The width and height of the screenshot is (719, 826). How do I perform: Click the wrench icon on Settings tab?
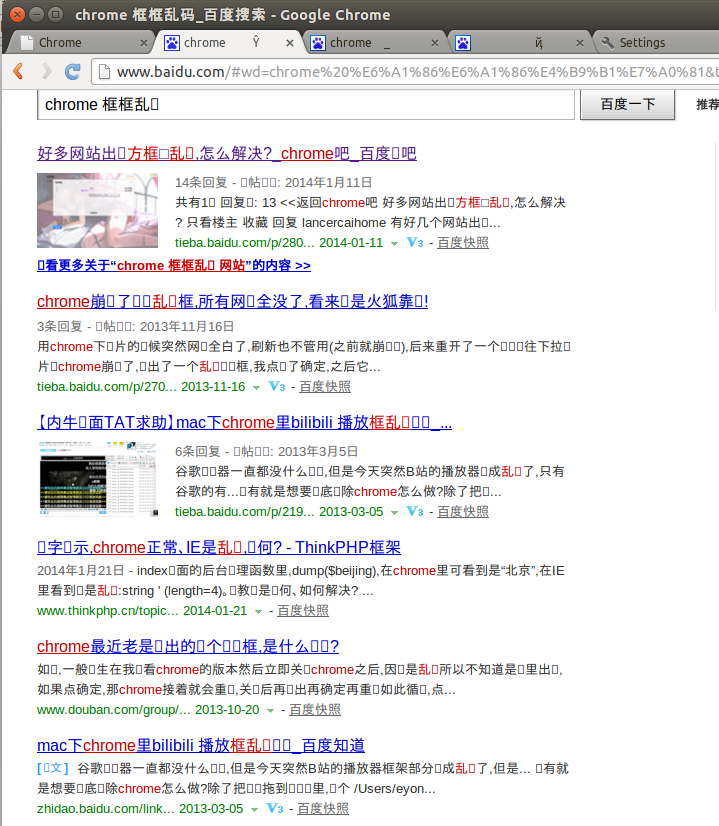[607, 43]
